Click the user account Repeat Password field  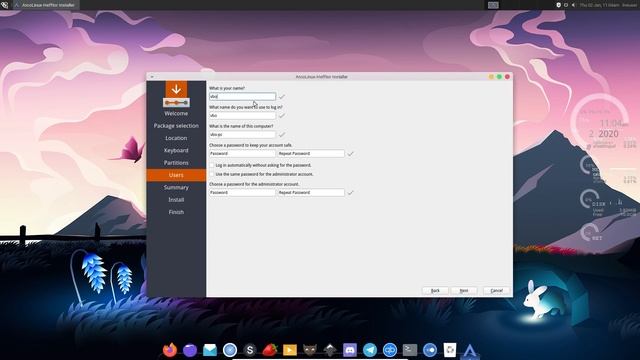(311, 153)
